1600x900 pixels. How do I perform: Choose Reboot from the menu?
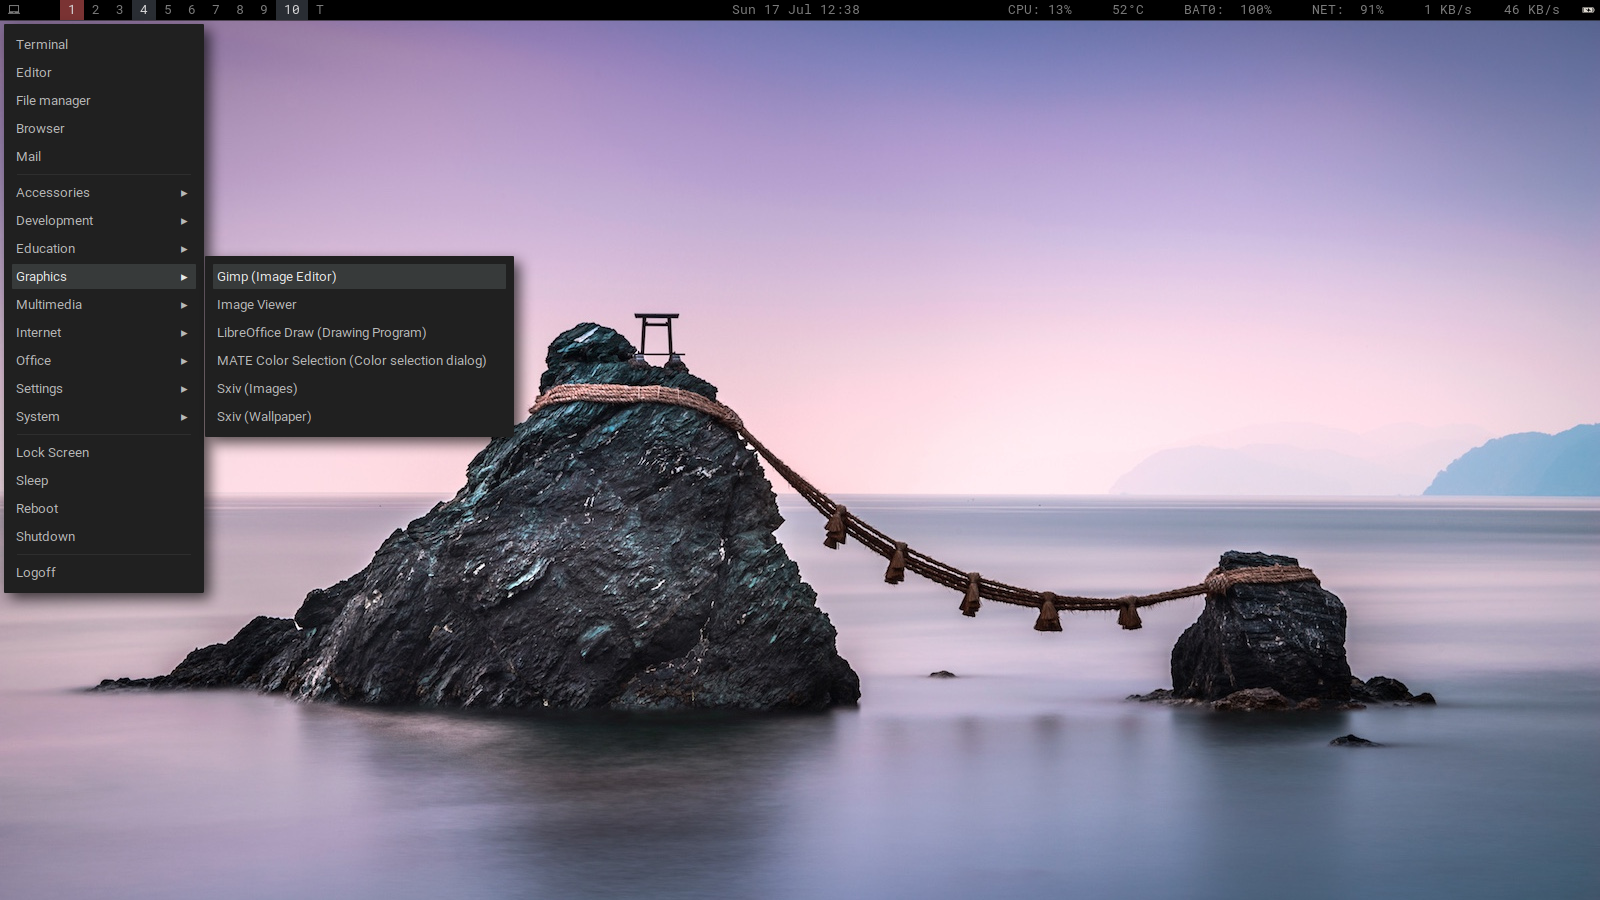coord(104,509)
